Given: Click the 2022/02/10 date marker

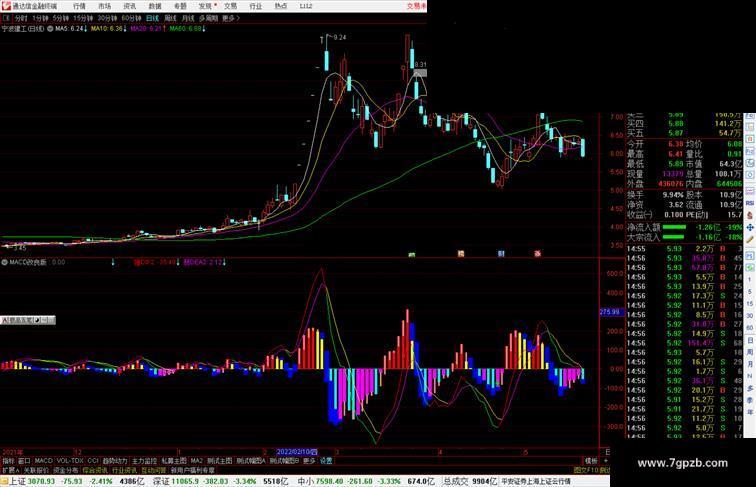Looking at the screenshot, I should pos(297,452).
